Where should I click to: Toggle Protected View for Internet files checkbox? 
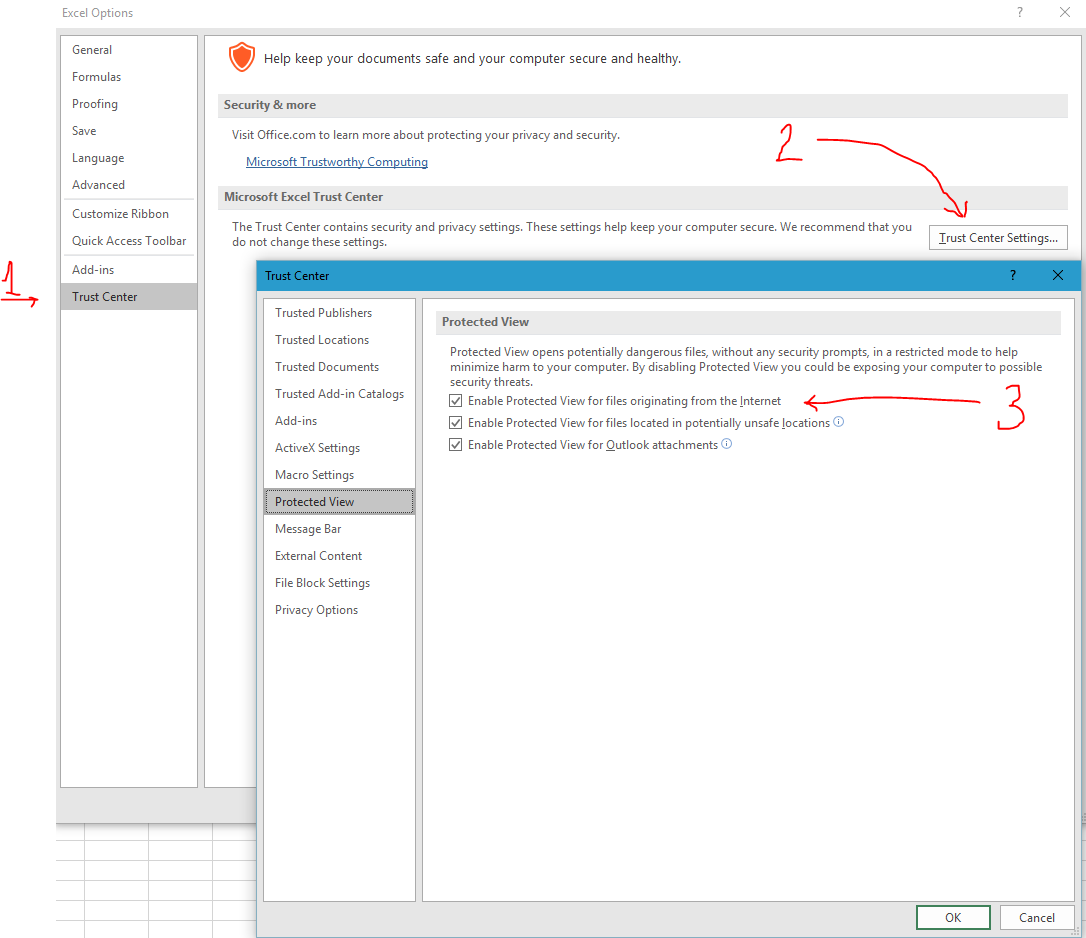[x=456, y=401]
